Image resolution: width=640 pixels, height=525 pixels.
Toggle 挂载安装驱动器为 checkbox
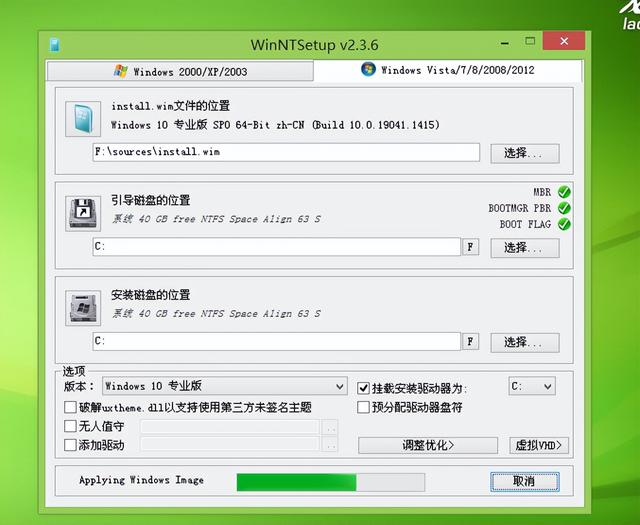(x=363, y=388)
